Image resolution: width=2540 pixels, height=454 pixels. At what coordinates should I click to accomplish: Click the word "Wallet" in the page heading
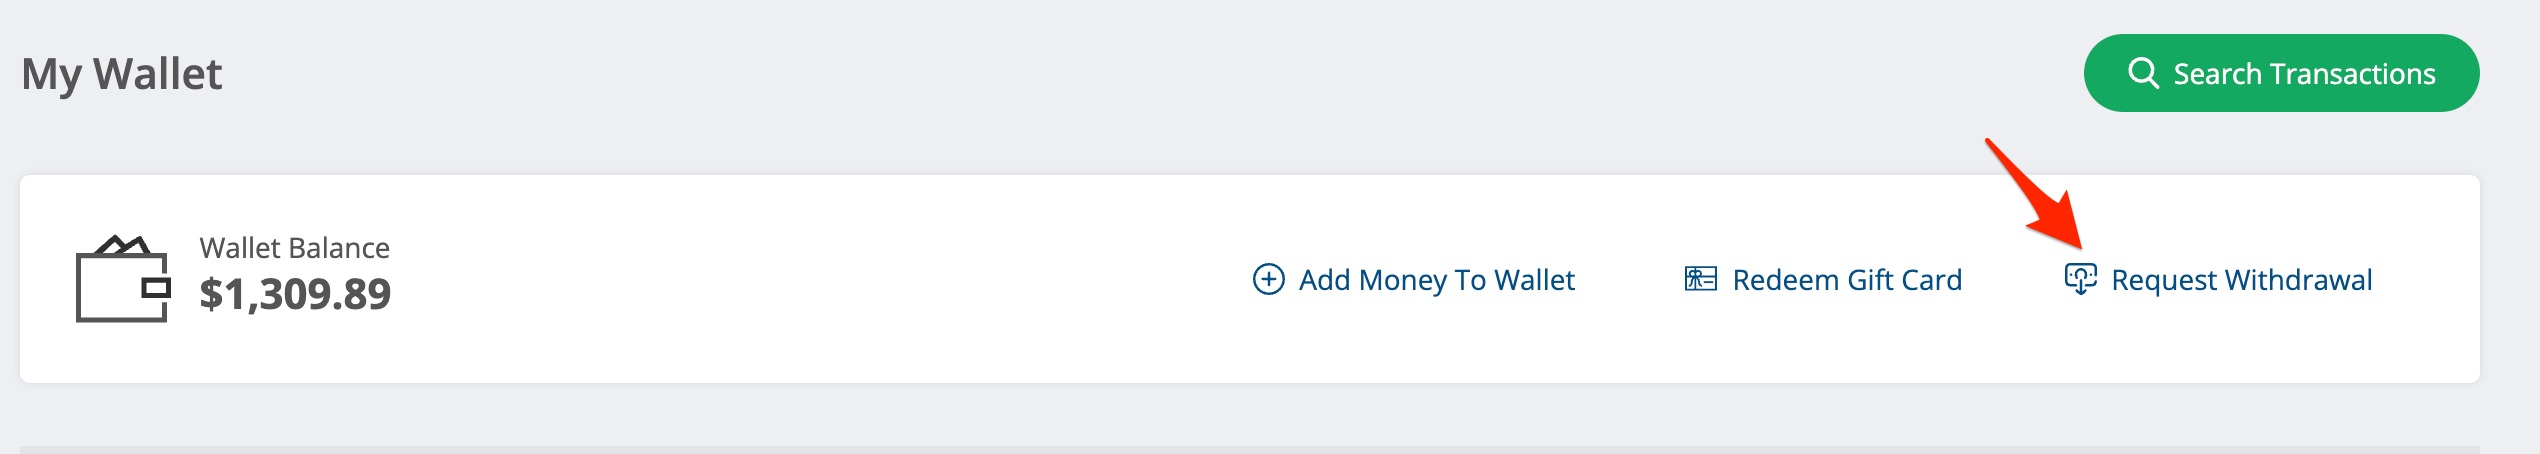(157, 74)
